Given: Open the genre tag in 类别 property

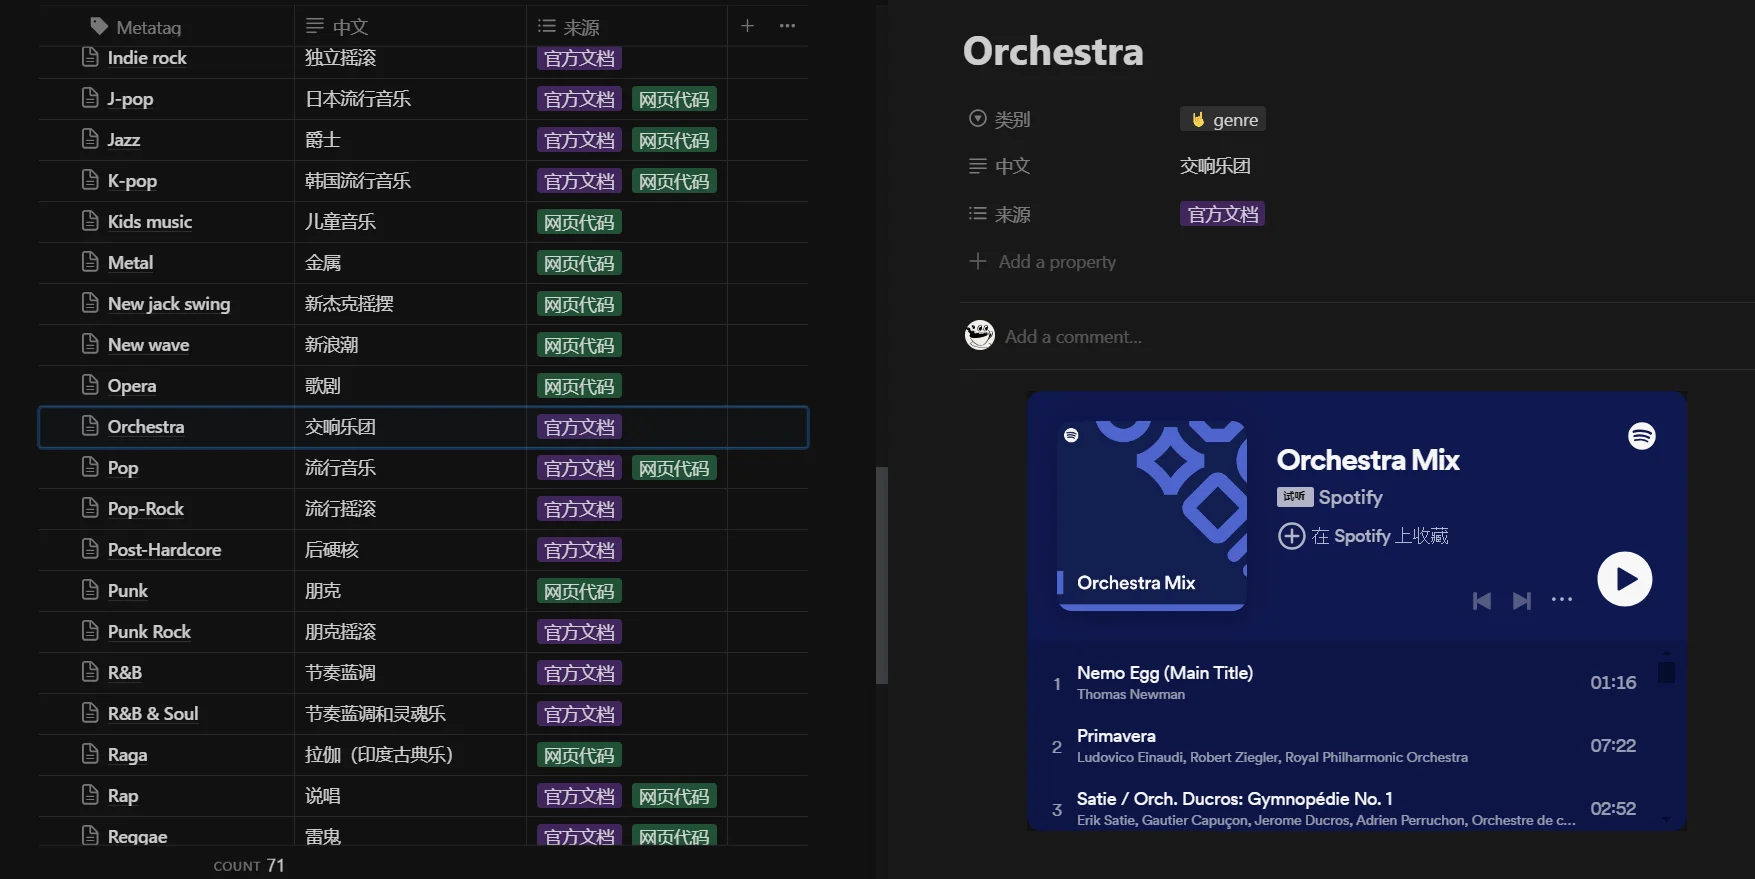Looking at the screenshot, I should [x=1223, y=119].
